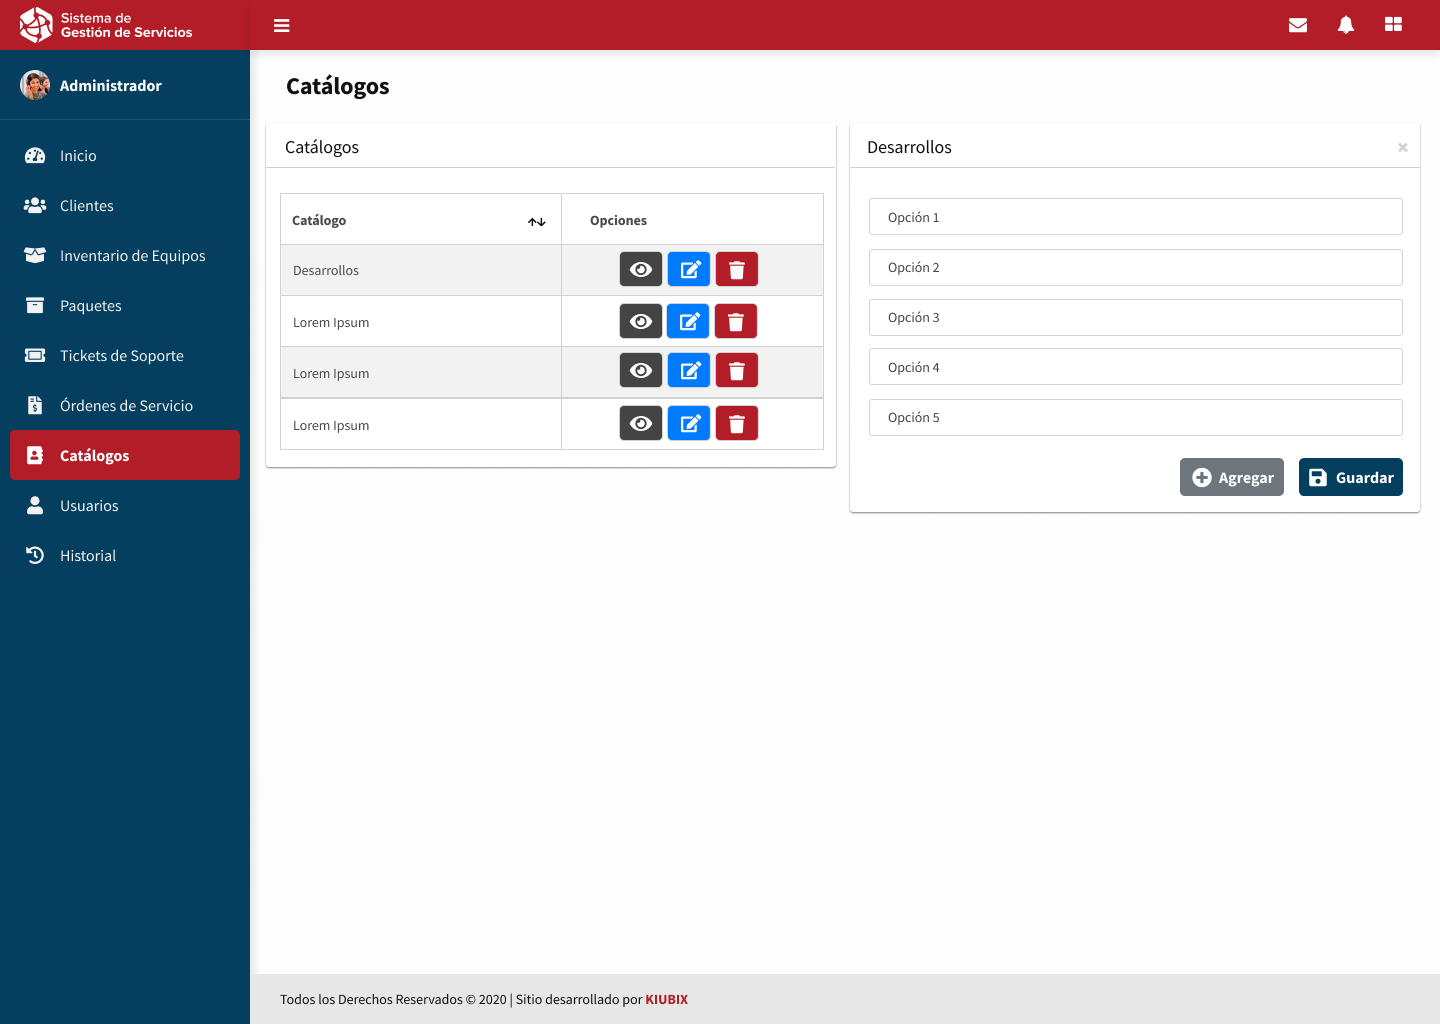Viewport: 1440px width, 1024px height.
Task: View the Desarrollos catalog with eye icon
Action: 641,269
